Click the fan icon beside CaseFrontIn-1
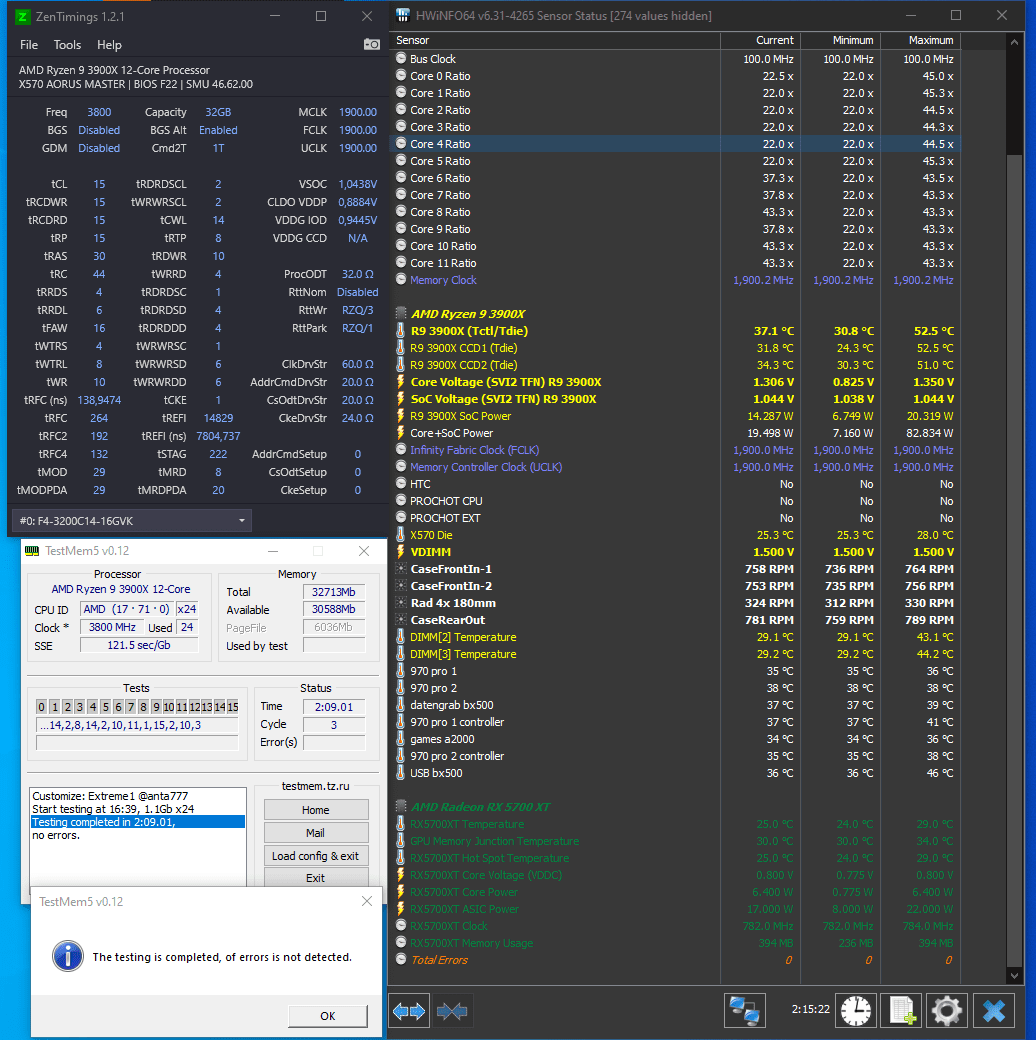 coord(401,568)
